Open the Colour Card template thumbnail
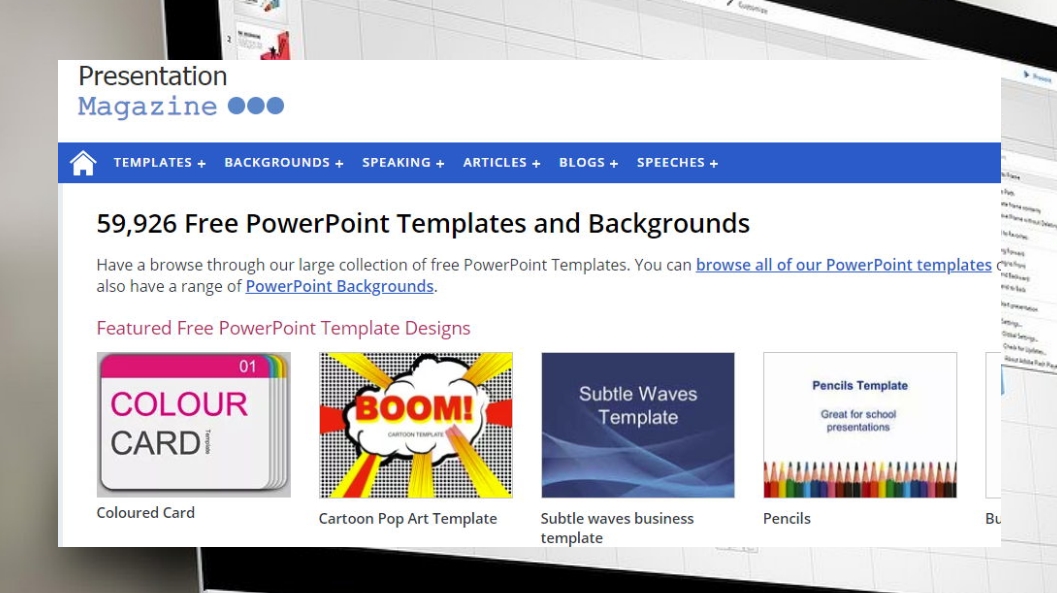Viewport: 1057px width, 593px height. (193, 425)
